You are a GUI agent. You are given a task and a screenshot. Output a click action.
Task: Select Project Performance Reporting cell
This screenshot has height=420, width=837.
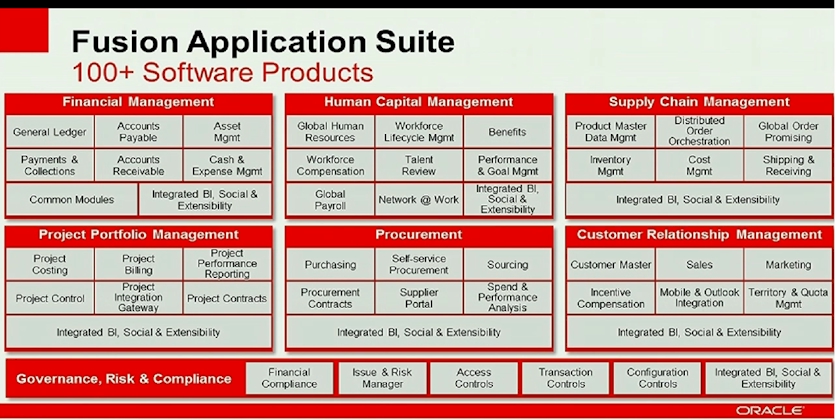point(227,264)
